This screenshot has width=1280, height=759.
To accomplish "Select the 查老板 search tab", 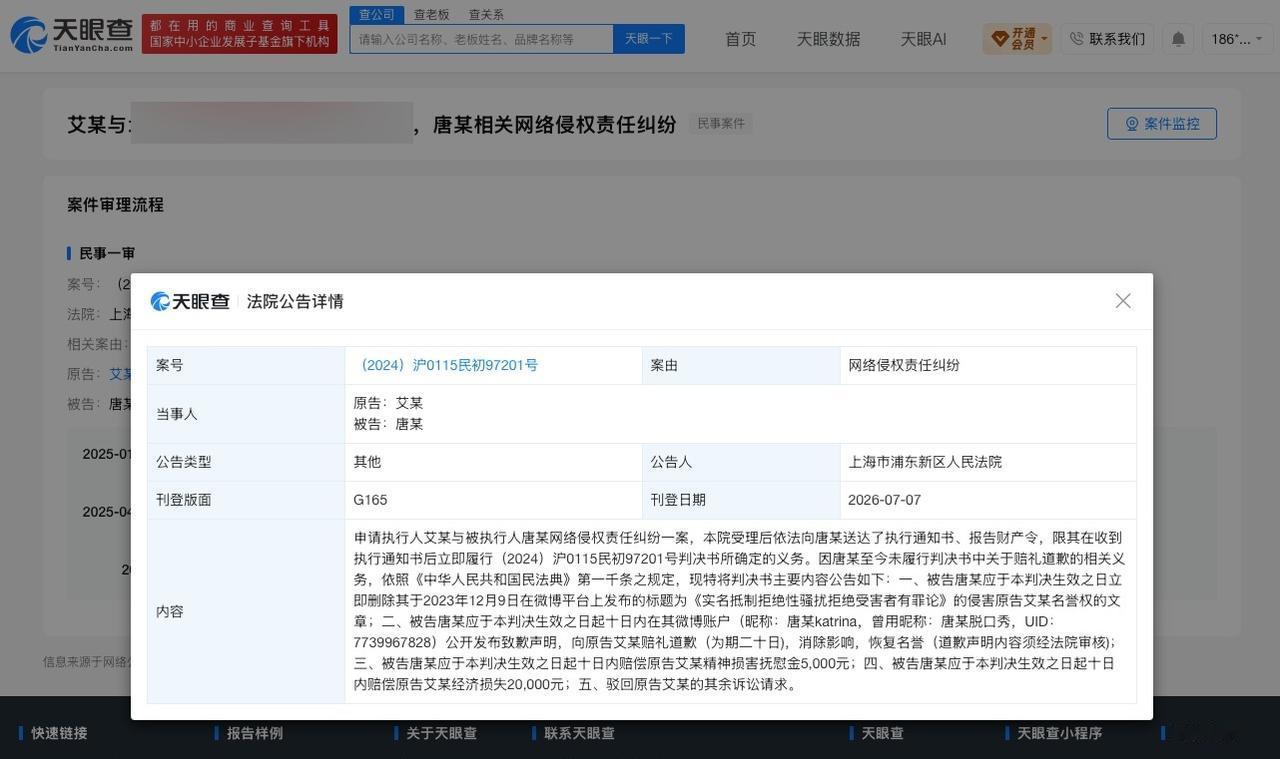I will 432,15.
